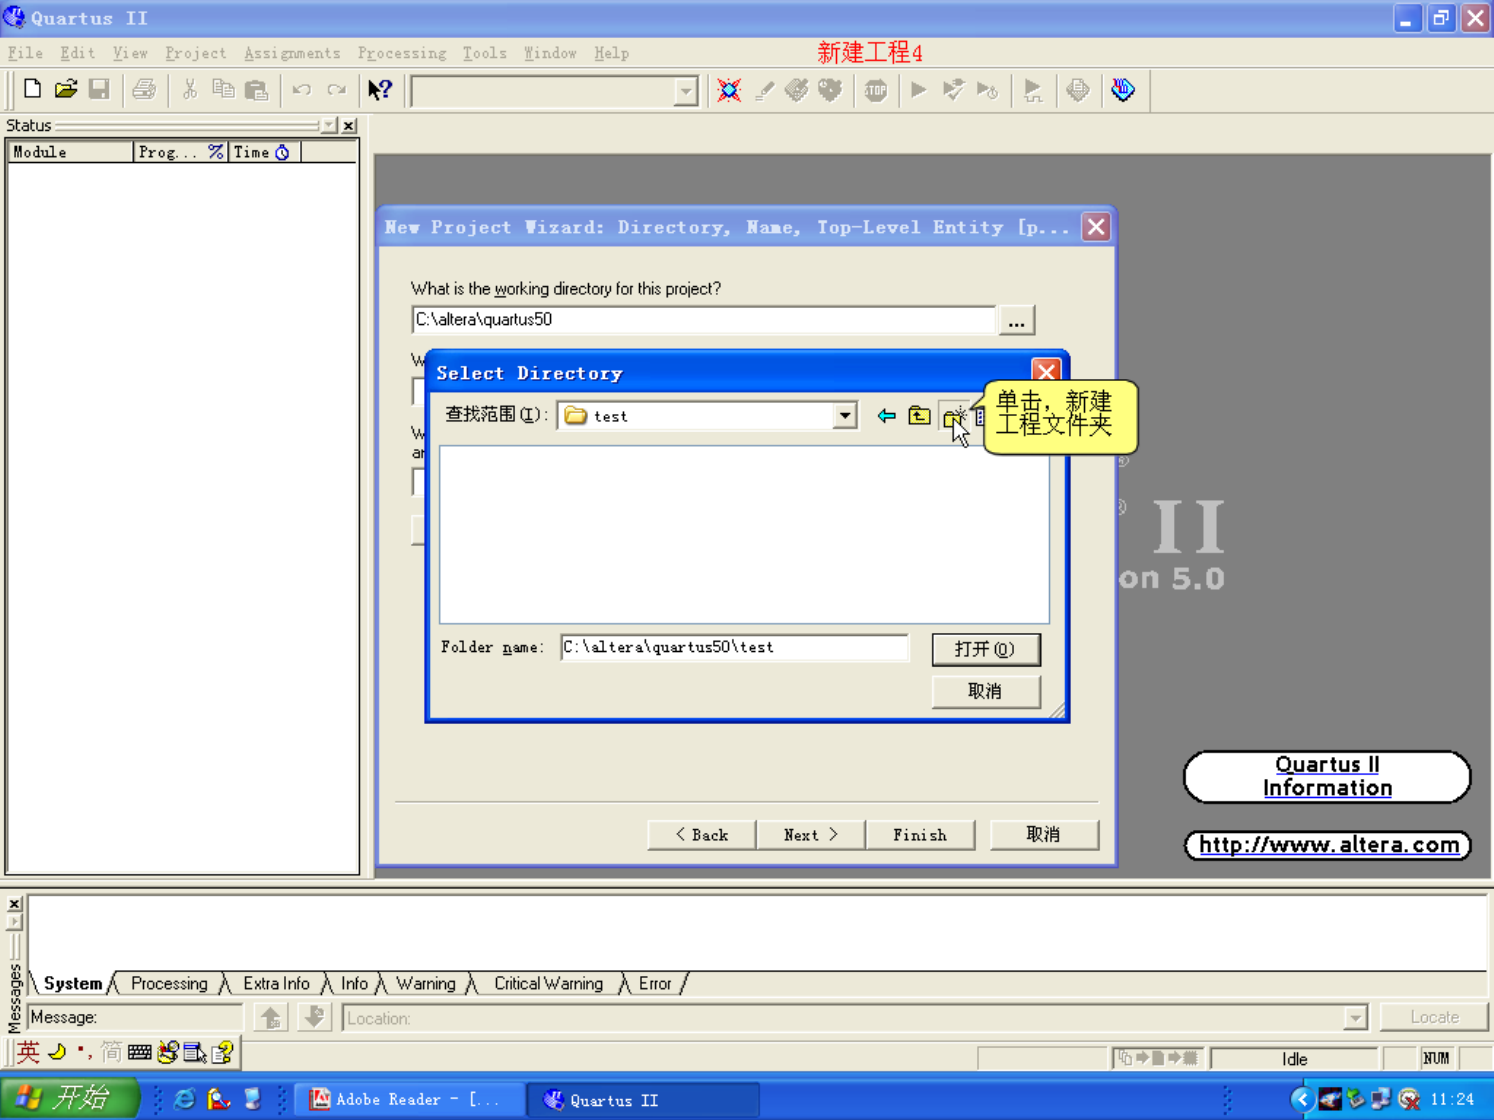1494x1120 pixels.
Task: Open the Project menu
Action: pos(195,53)
